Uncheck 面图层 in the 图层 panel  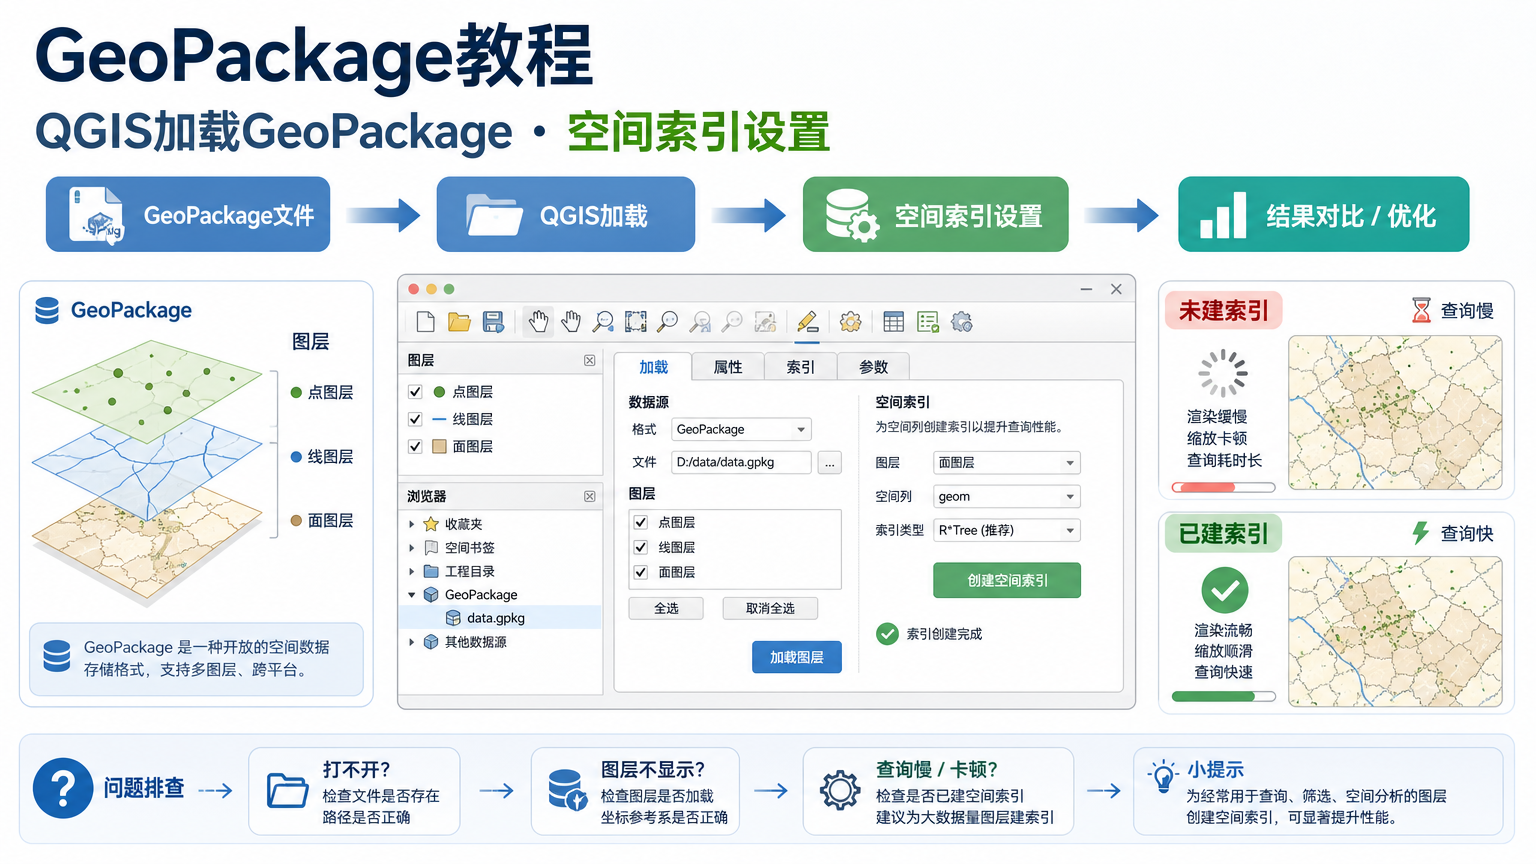pyautogui.click(x=415, y=446)
